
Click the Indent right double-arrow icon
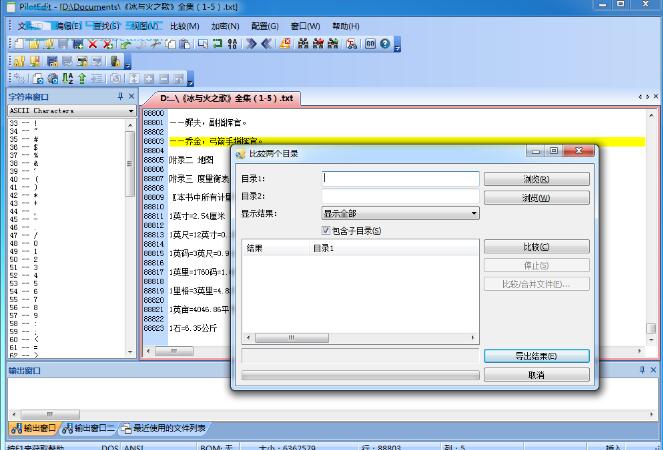(x=252, y=44)
